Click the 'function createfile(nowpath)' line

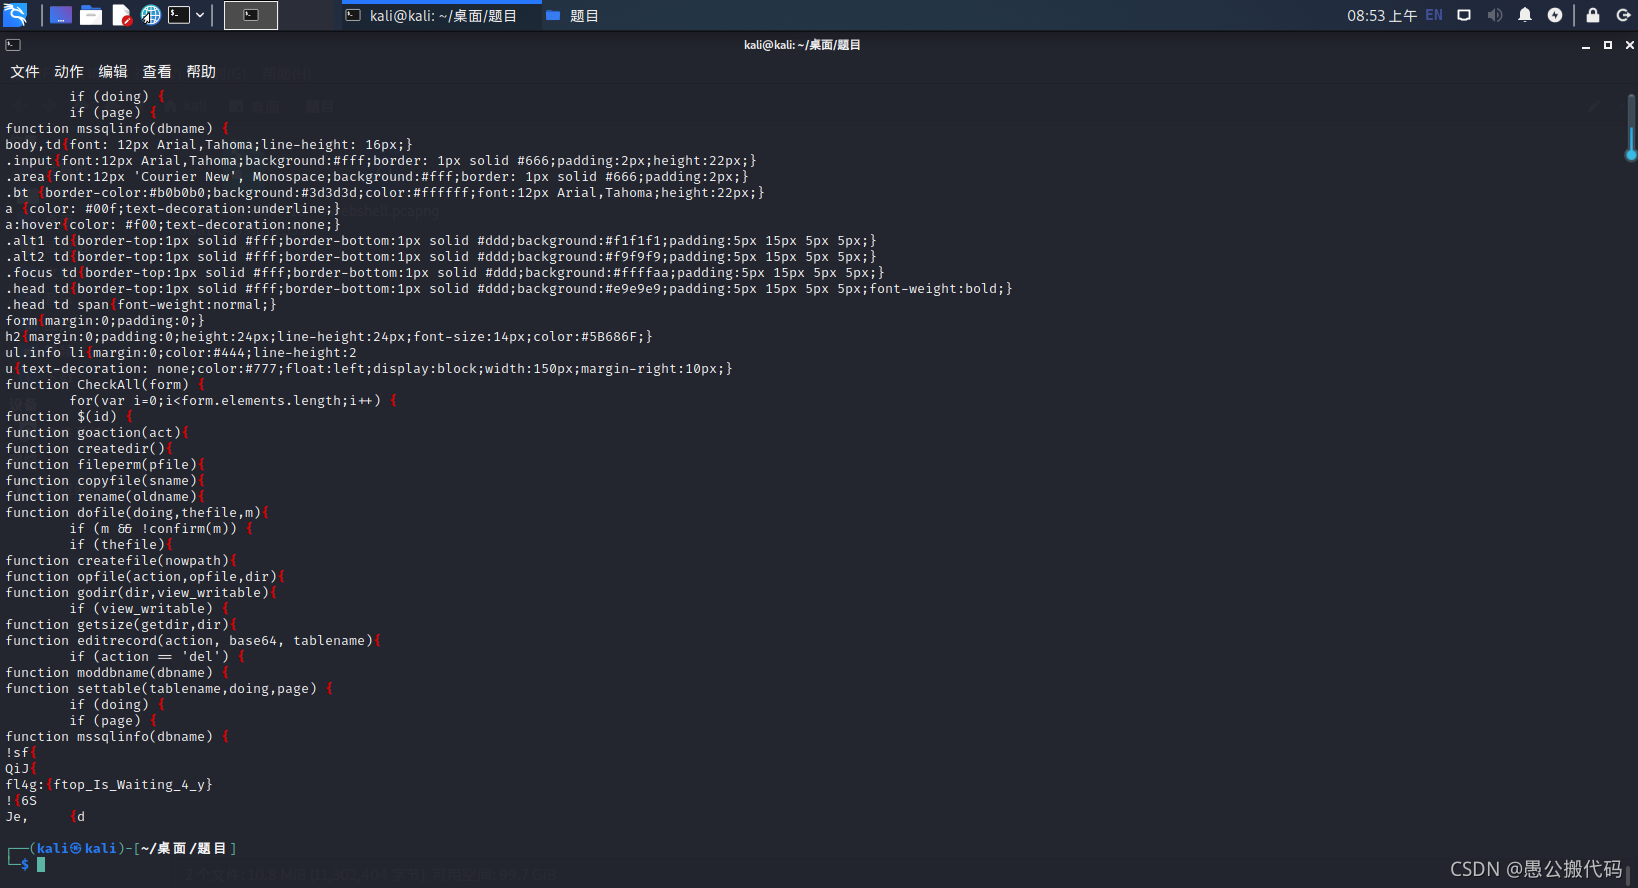pyautogui.click(x=121, y=561)
